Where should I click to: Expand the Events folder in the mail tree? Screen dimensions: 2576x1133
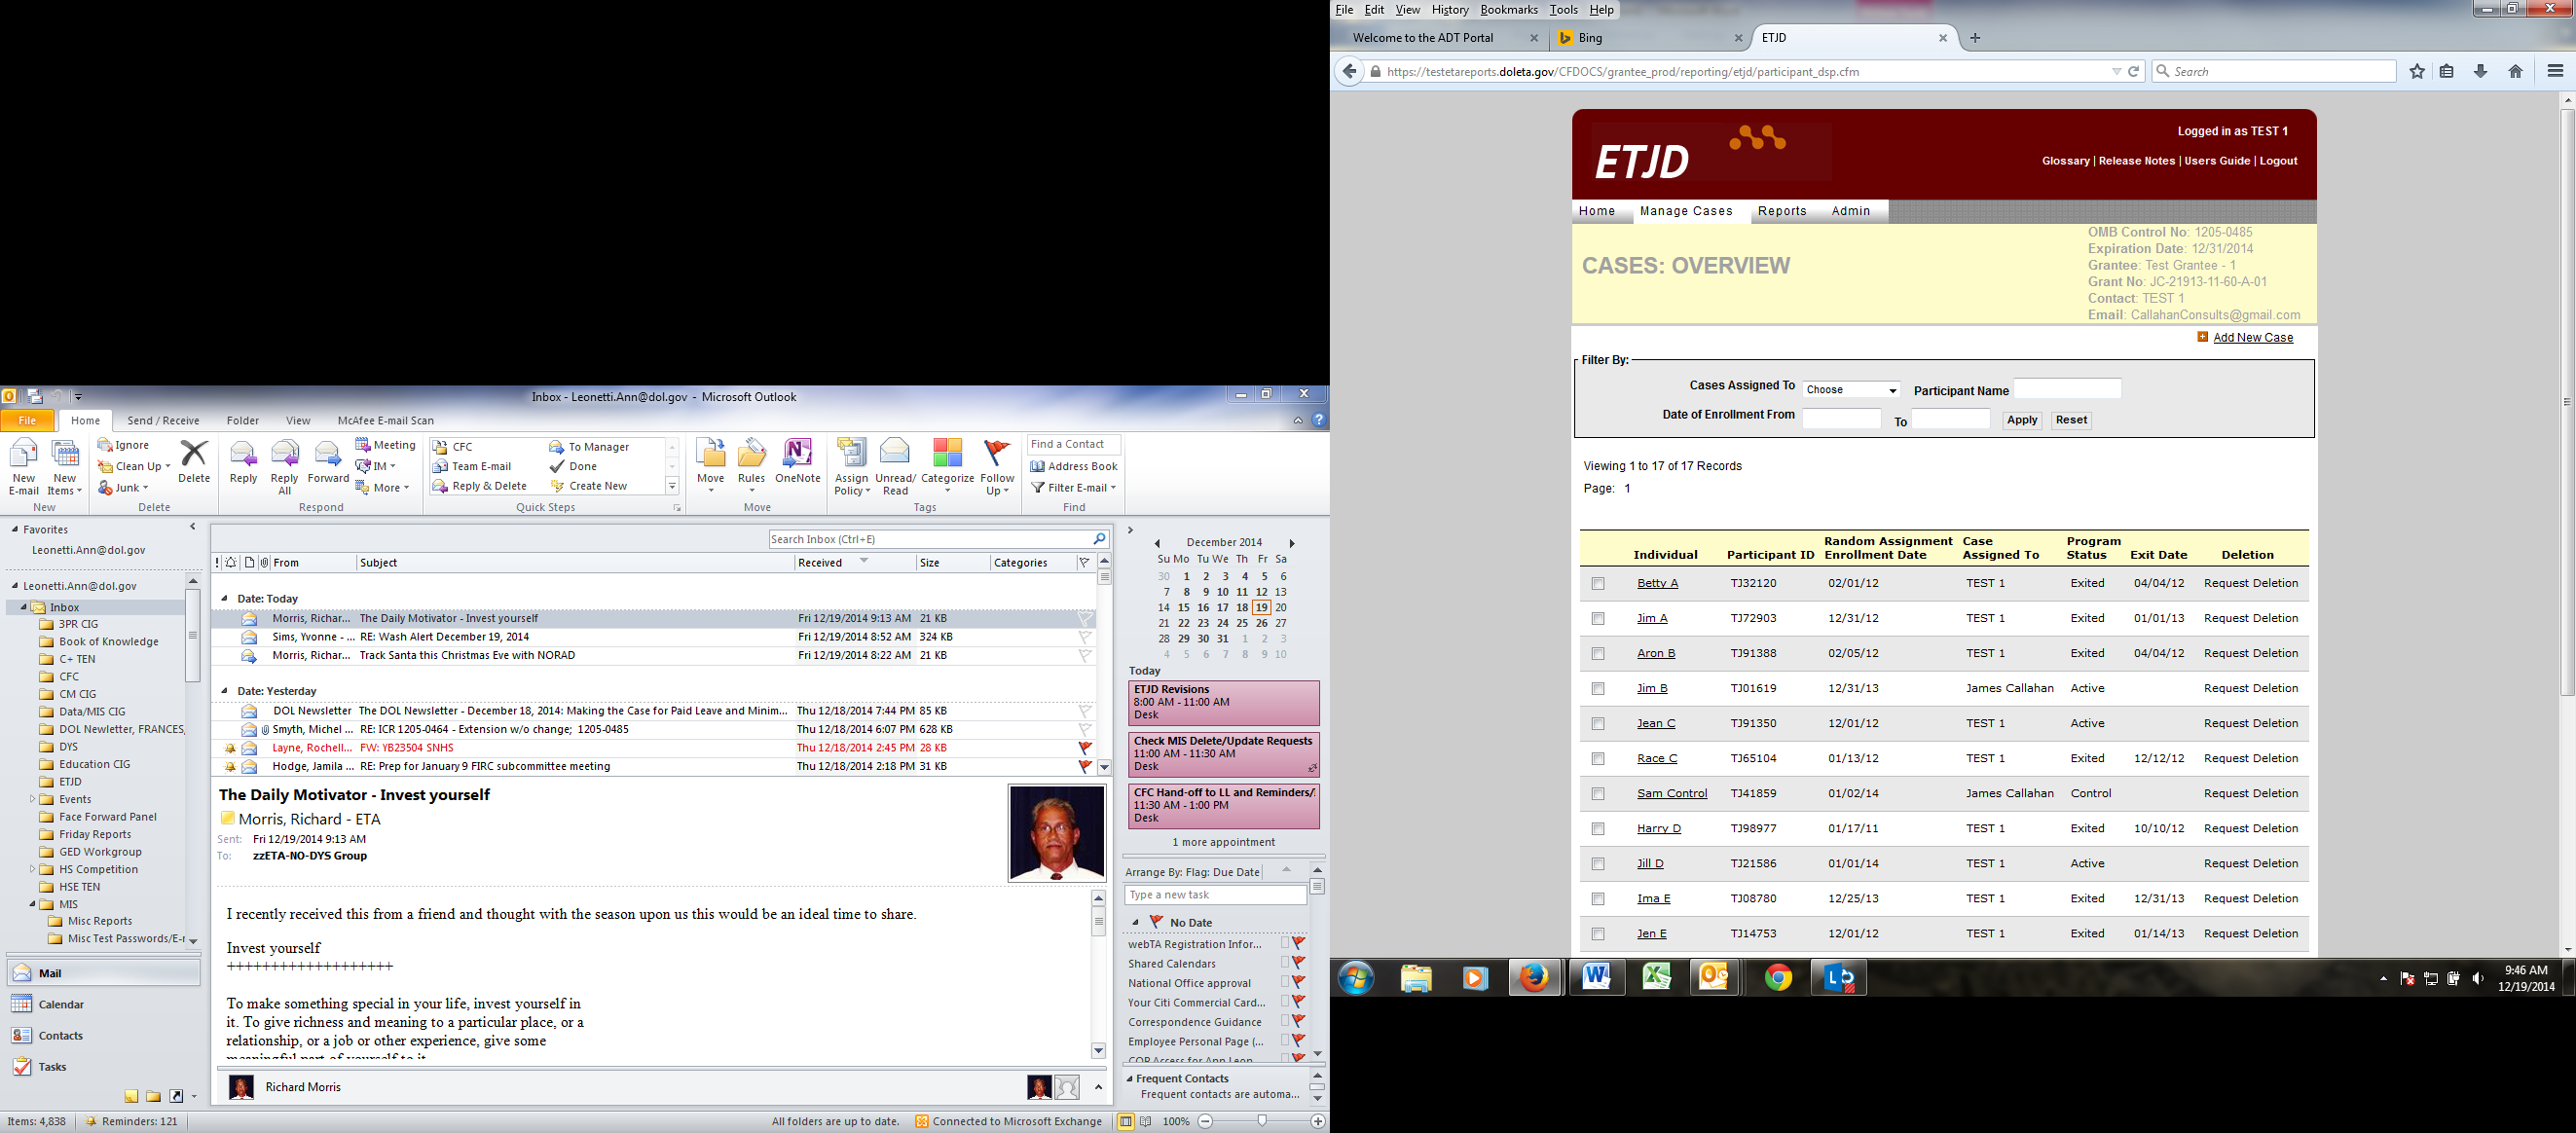tap(33, 799)
